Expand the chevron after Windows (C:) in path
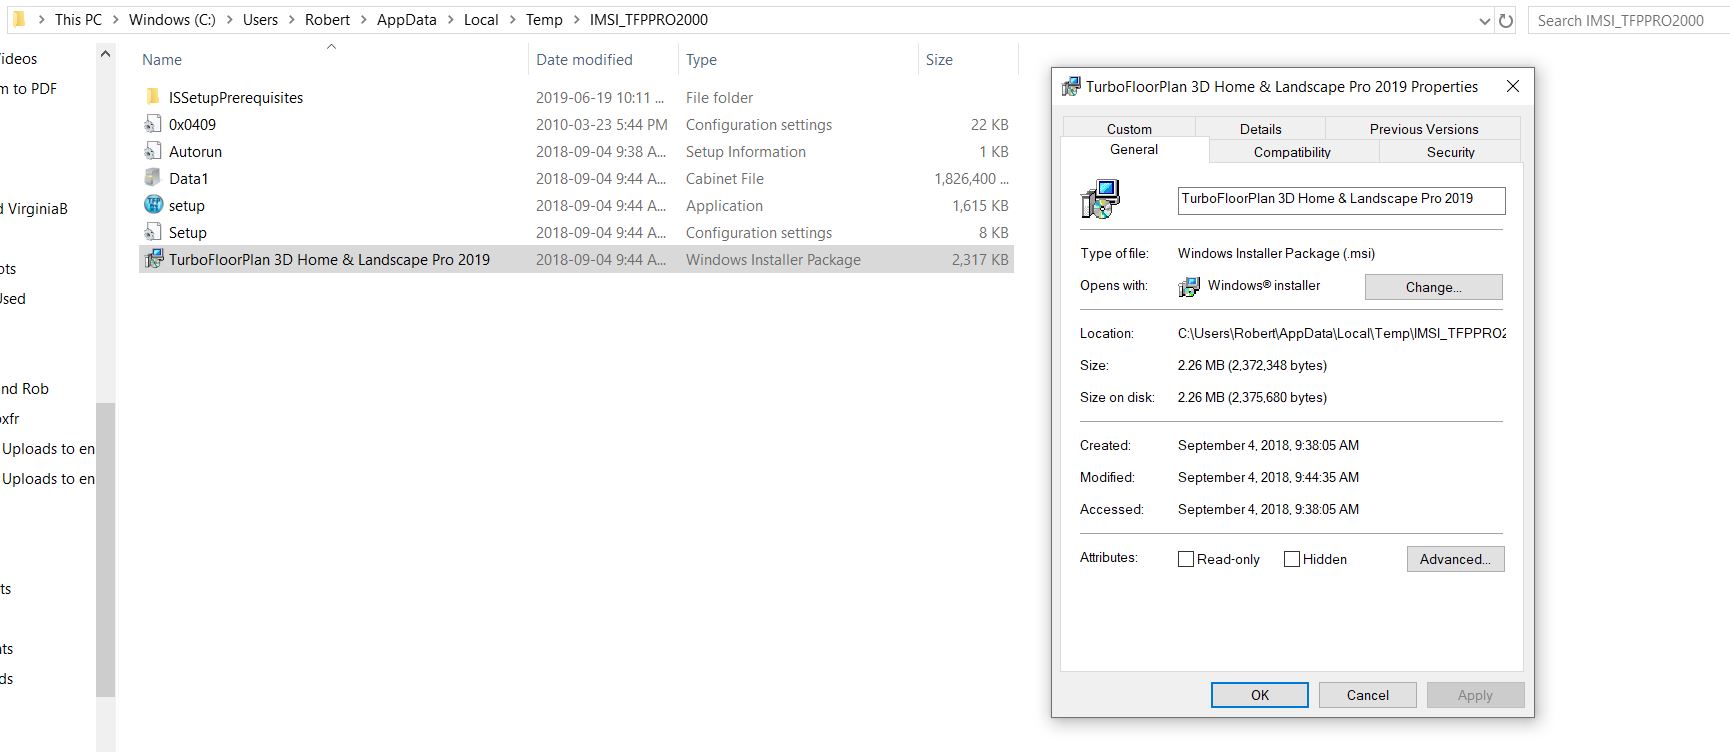 (229, 20)
